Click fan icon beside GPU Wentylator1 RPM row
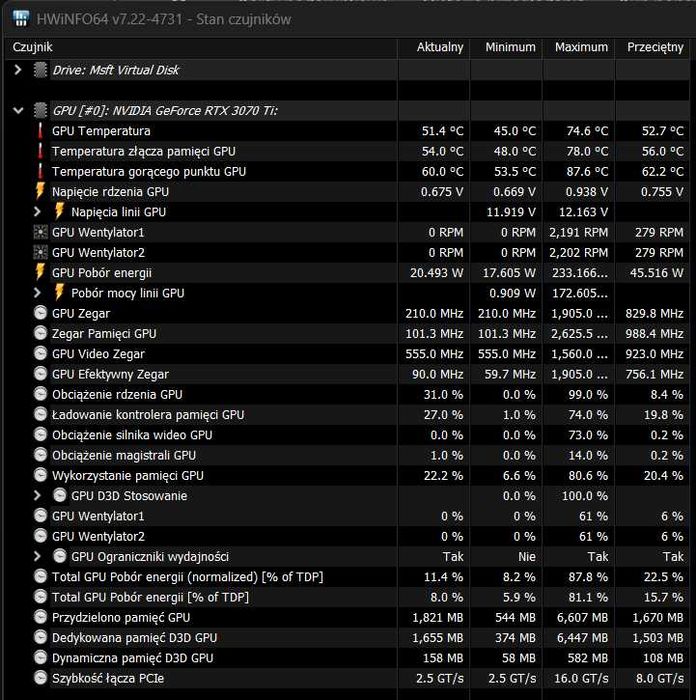This screenshot has height=700, width=696. coord(40,232)
